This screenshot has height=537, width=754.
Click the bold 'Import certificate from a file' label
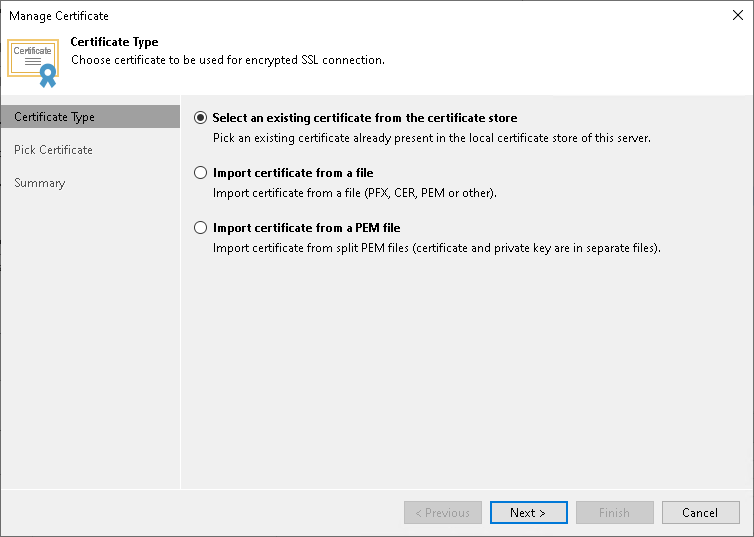(293, 173)
